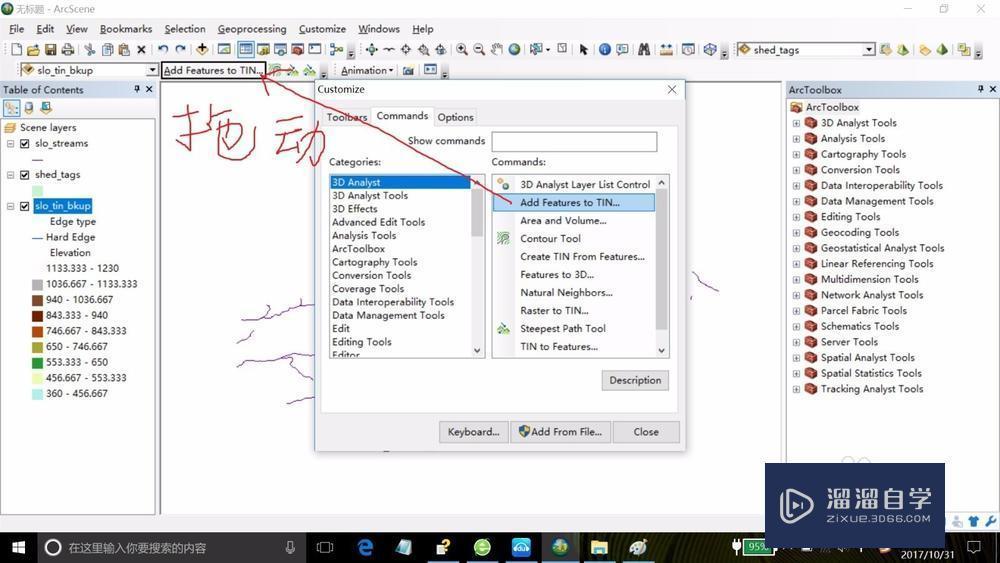The image size is (1000, 563).
Task: Click the Full Extent globe icon
Action: click(x=514, y=49)
